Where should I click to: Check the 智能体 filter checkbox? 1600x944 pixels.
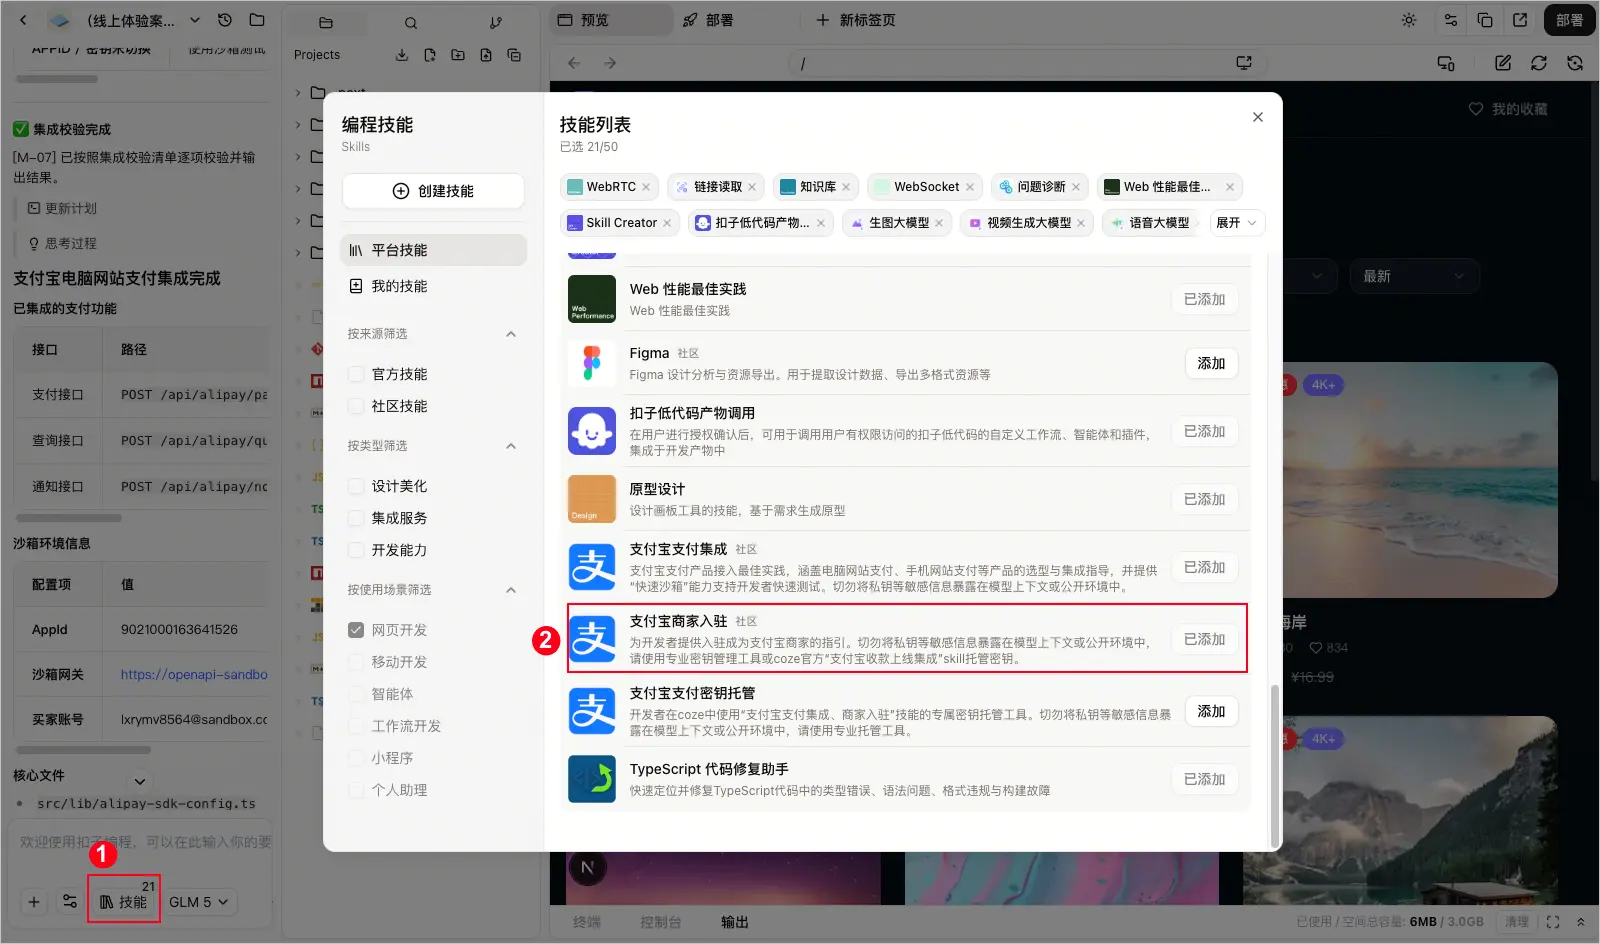coord(355,694)
